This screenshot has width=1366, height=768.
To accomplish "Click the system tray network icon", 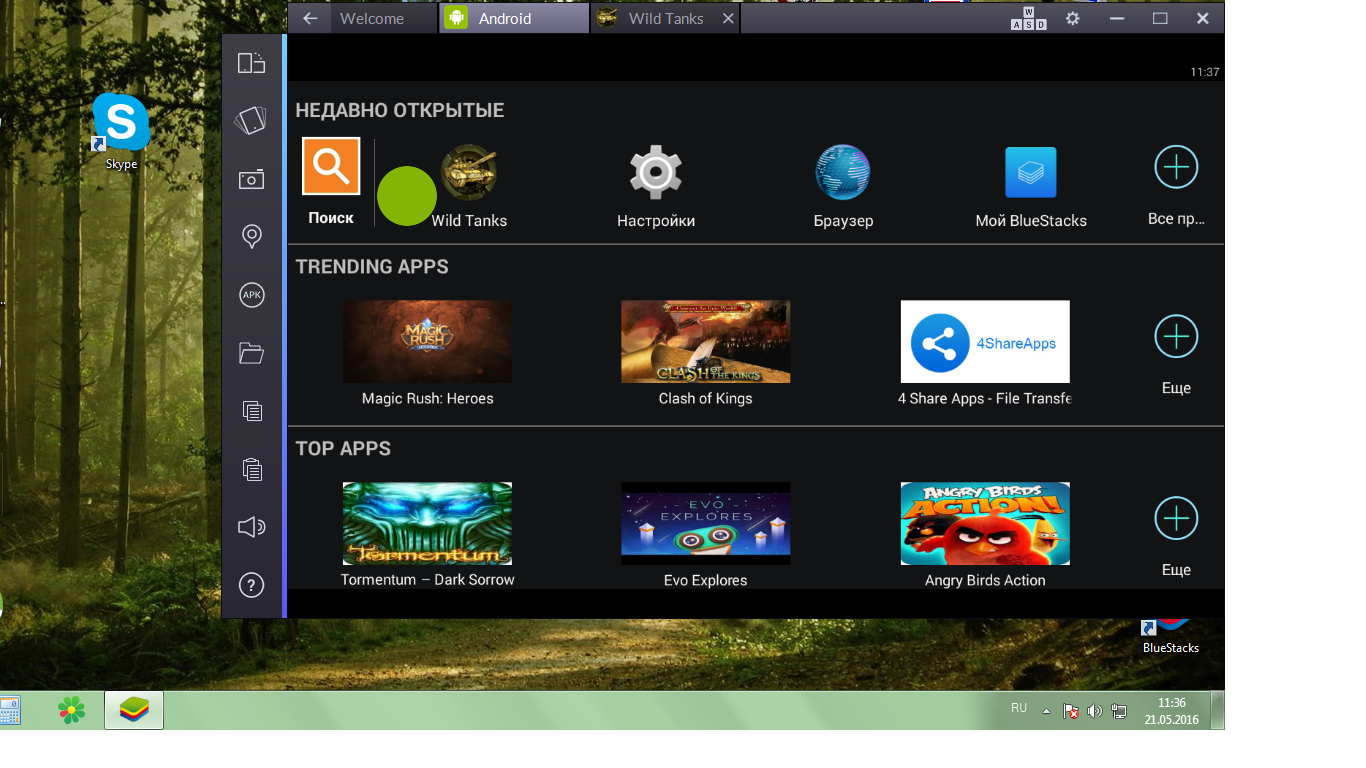I will coord(1119,711).
